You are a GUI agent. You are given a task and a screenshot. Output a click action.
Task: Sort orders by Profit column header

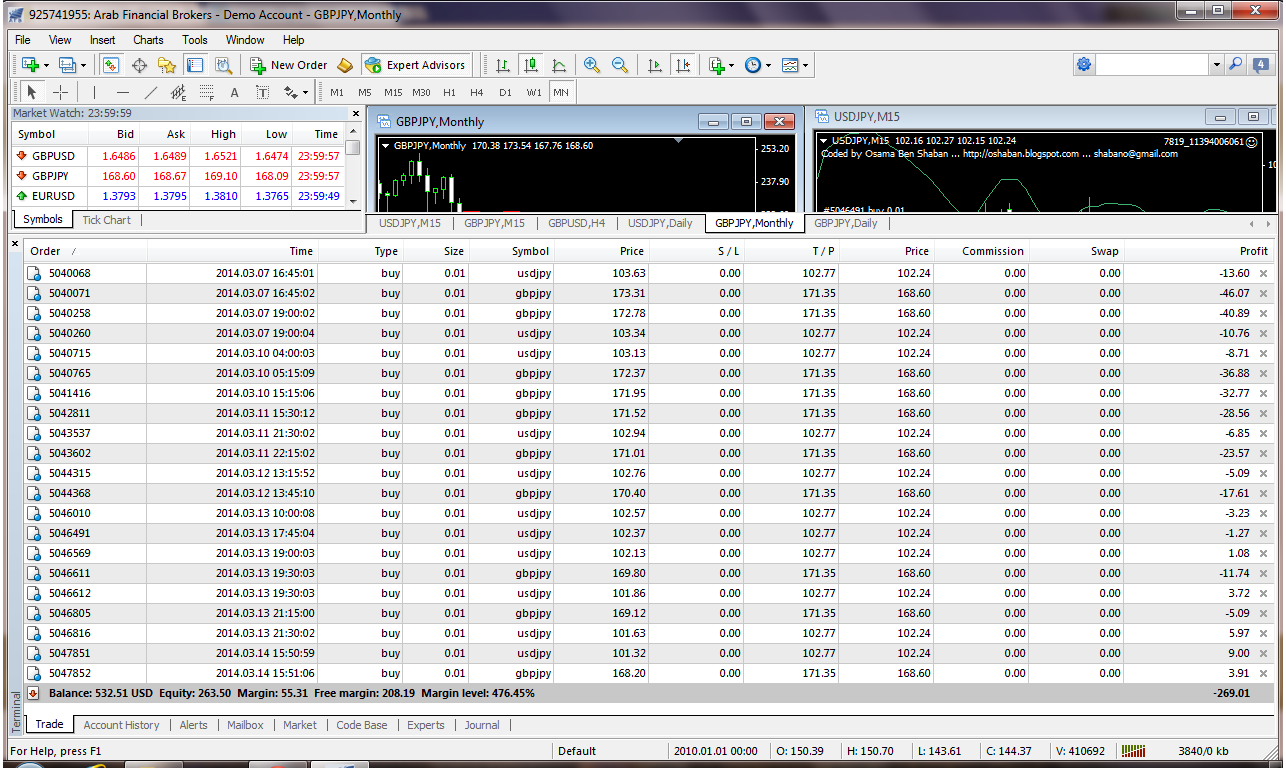click(x=1253, y=251)
